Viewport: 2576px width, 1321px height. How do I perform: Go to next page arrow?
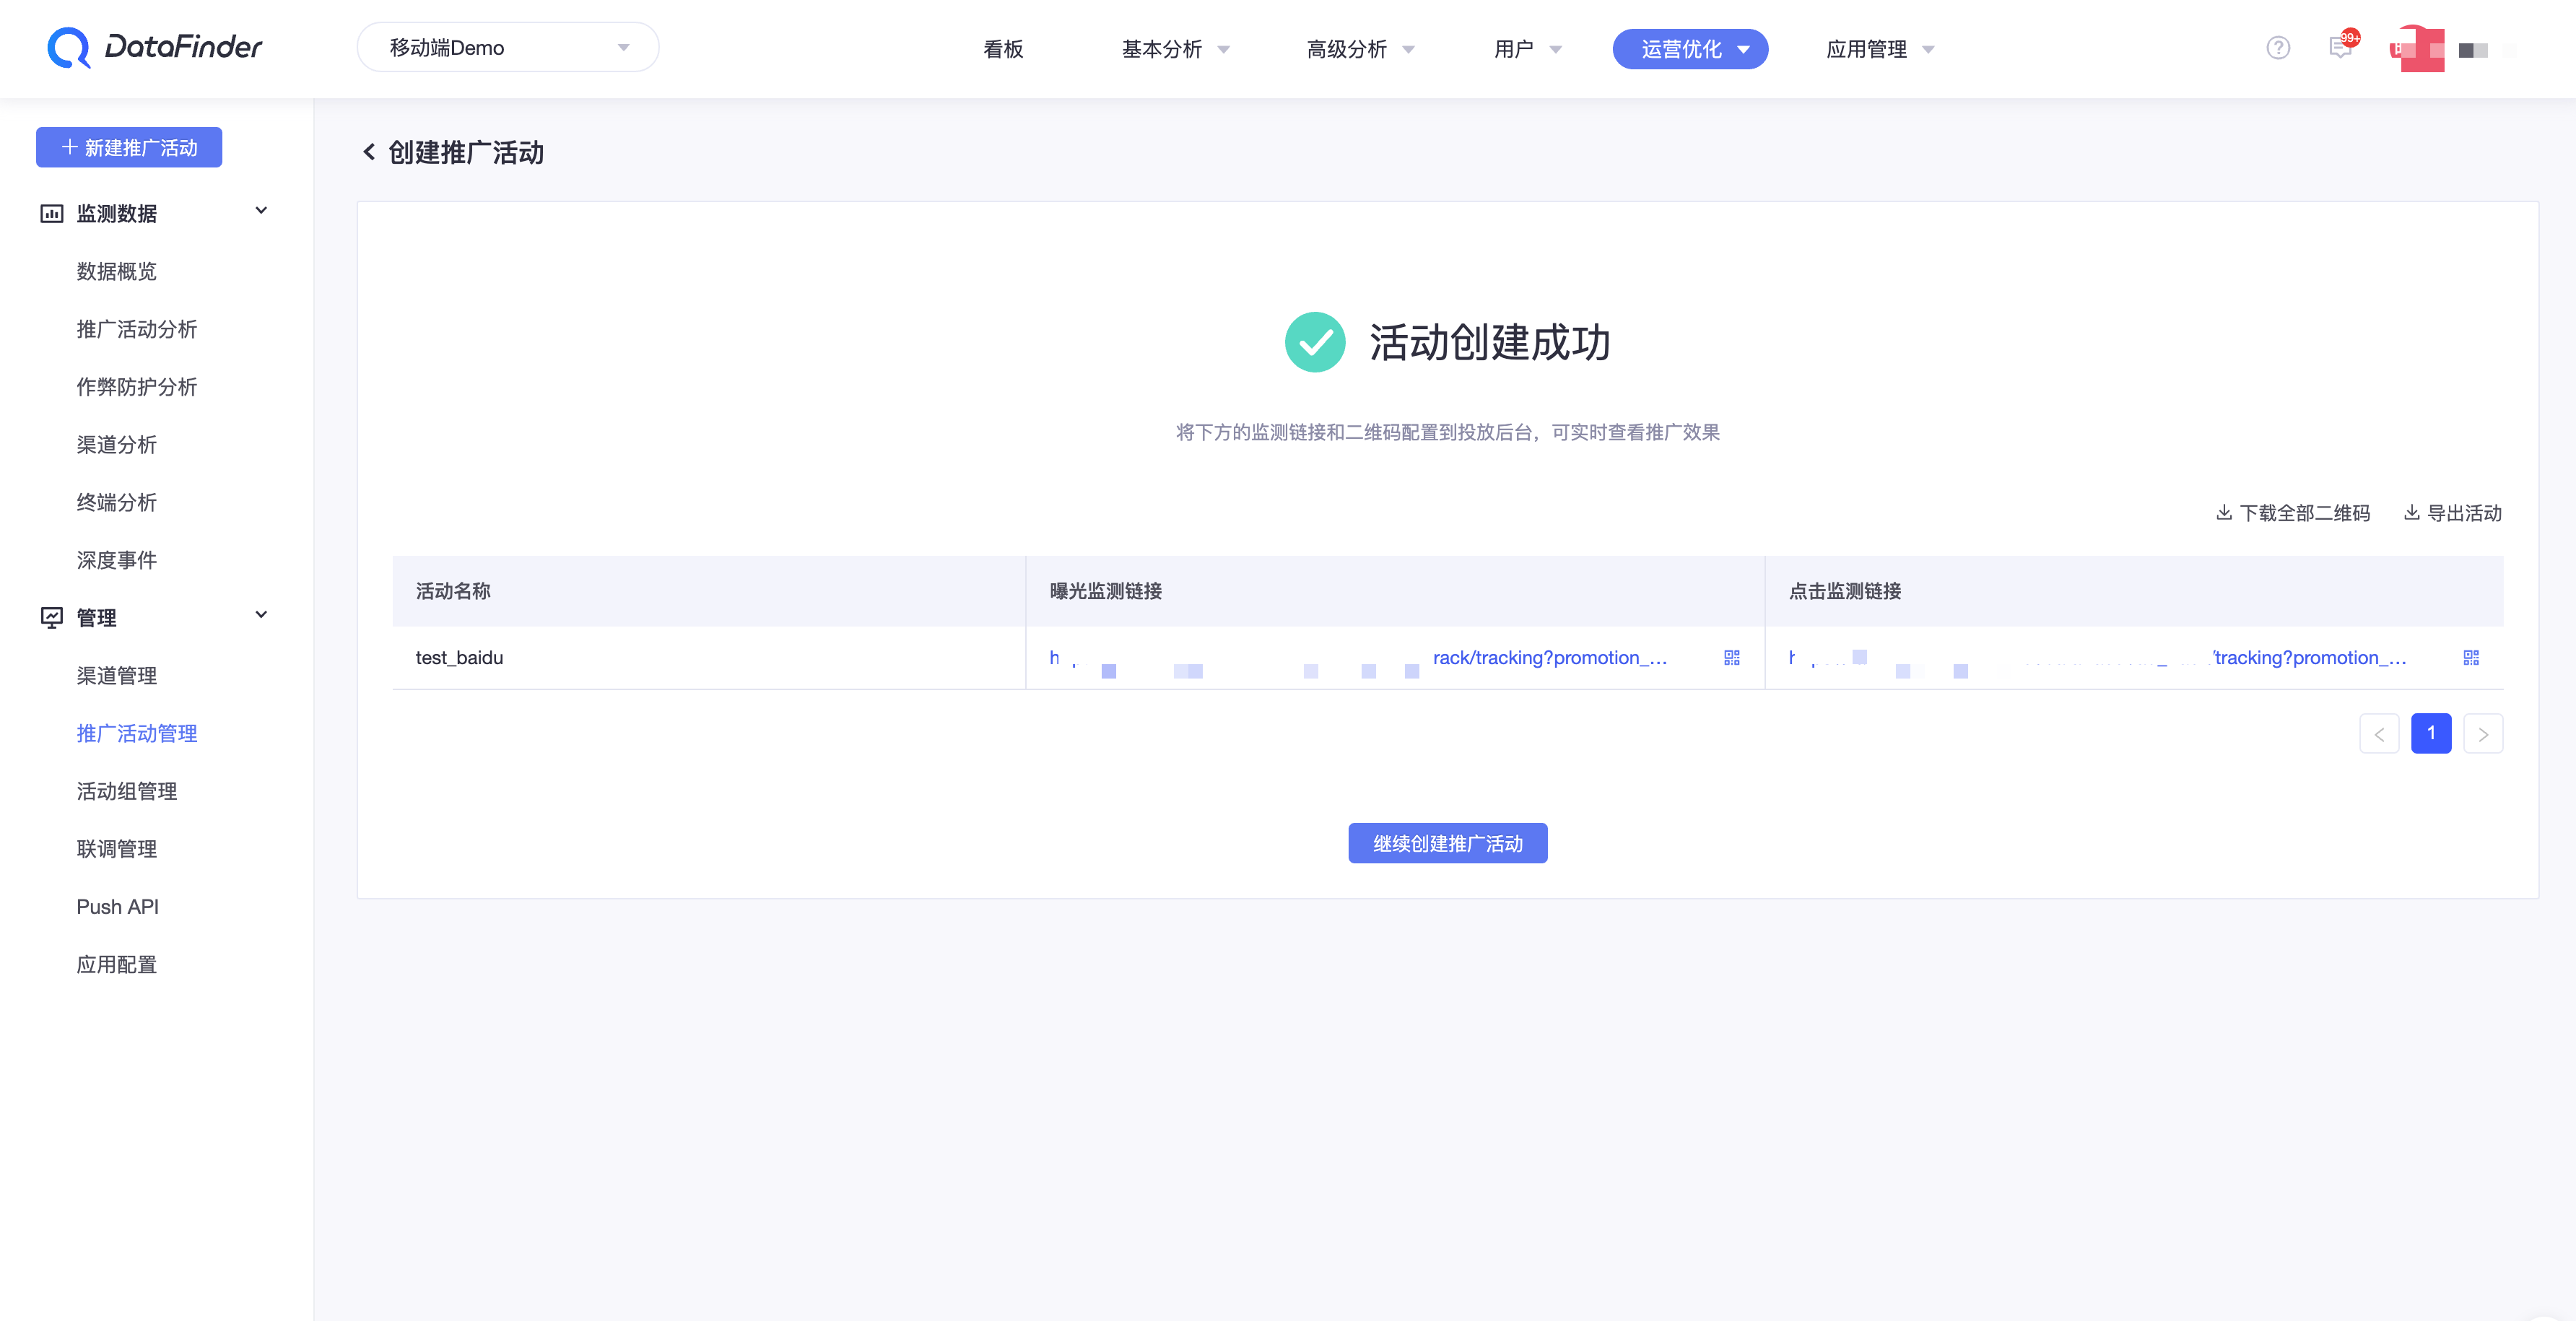click(2483, 733)
